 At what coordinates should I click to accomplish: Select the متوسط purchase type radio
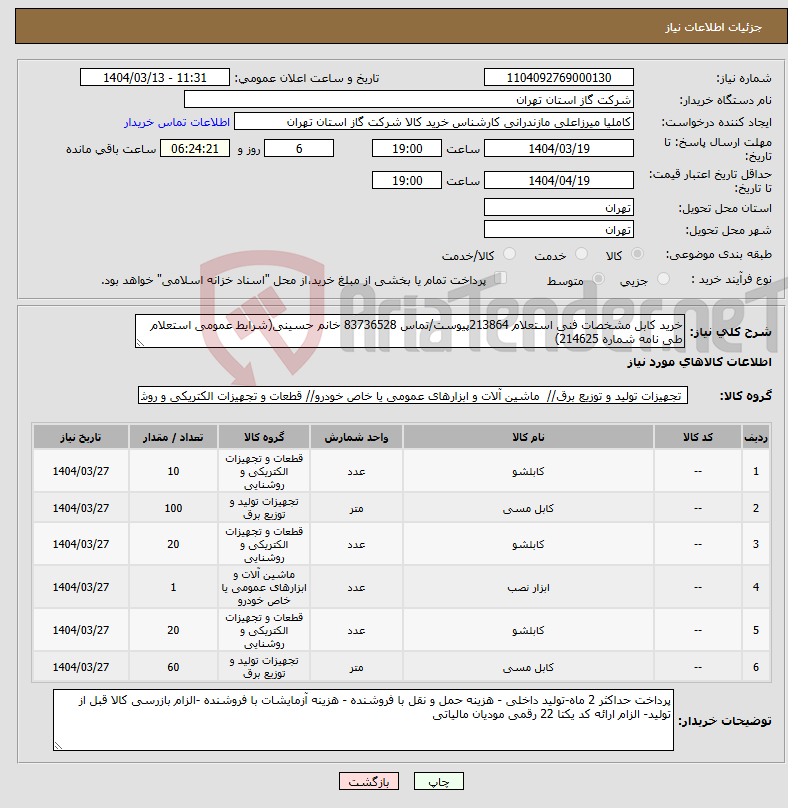pyautogui.click(x=598, y=279)
